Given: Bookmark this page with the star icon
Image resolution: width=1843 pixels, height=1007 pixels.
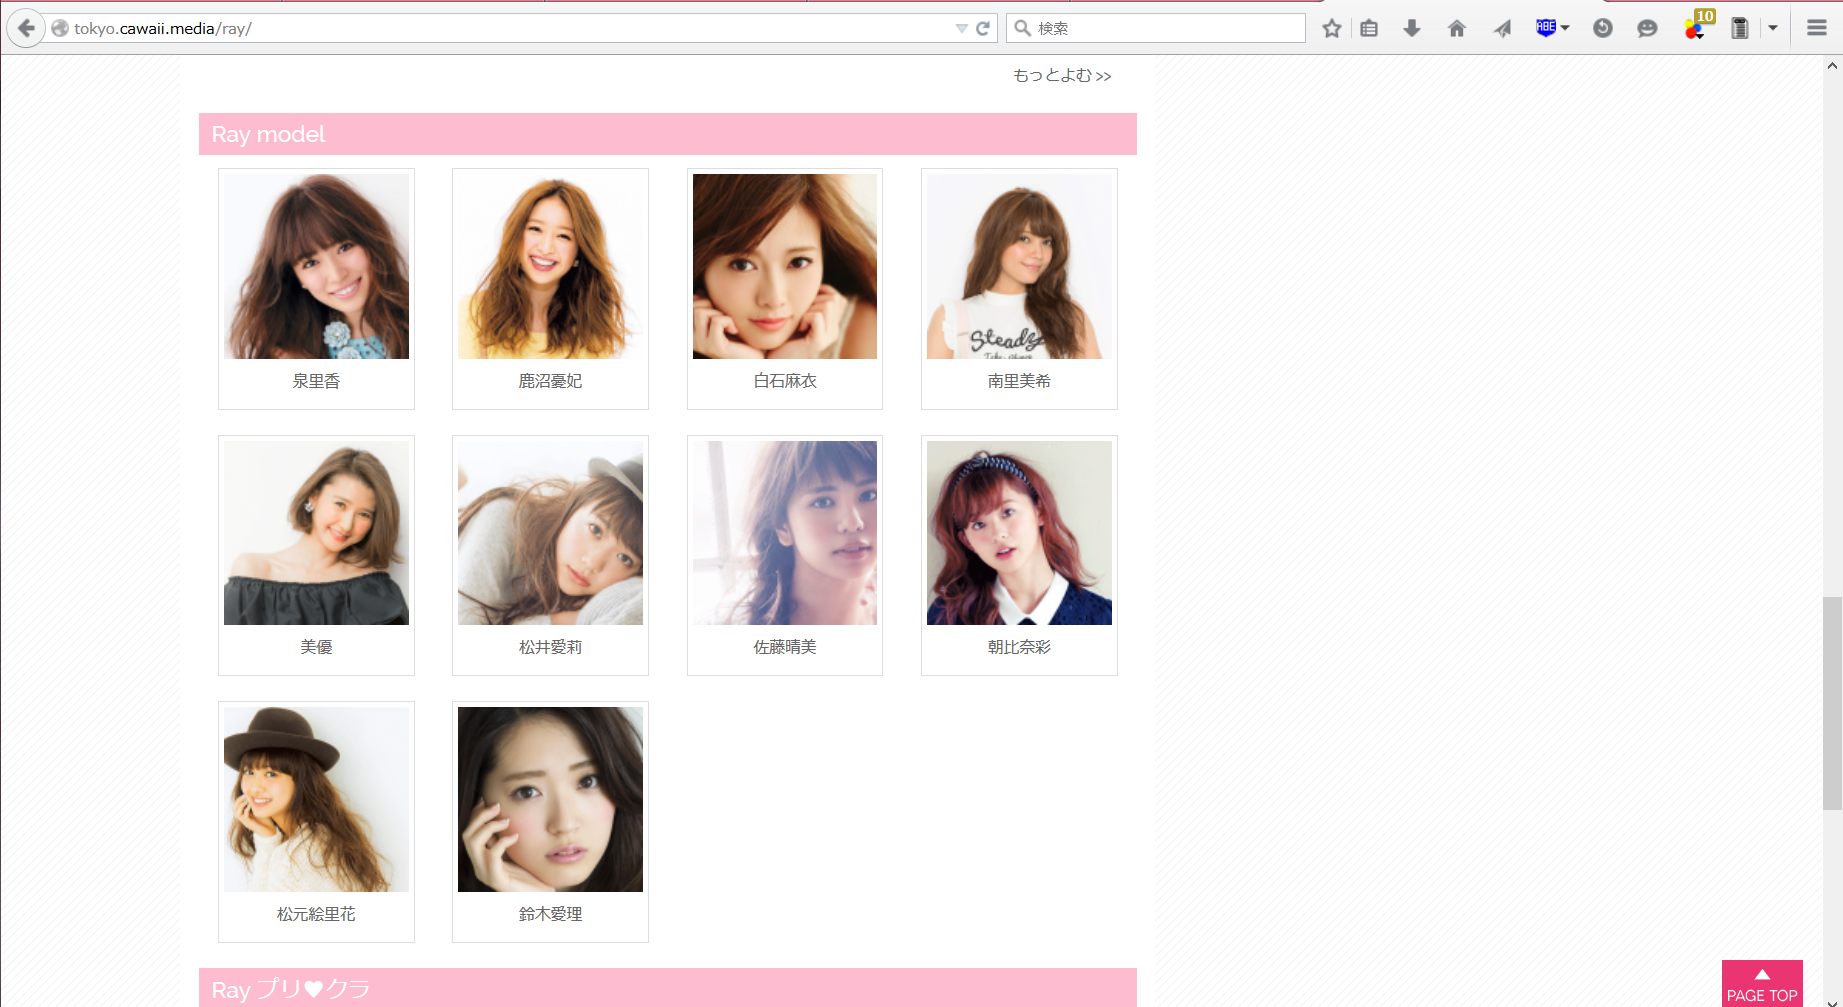Looking at the screenshot, I should click(1331, 28).
